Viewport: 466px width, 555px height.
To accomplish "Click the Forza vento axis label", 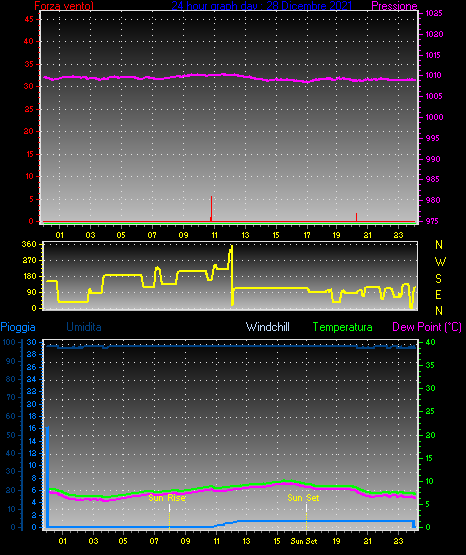I will [x=64, y=5].
